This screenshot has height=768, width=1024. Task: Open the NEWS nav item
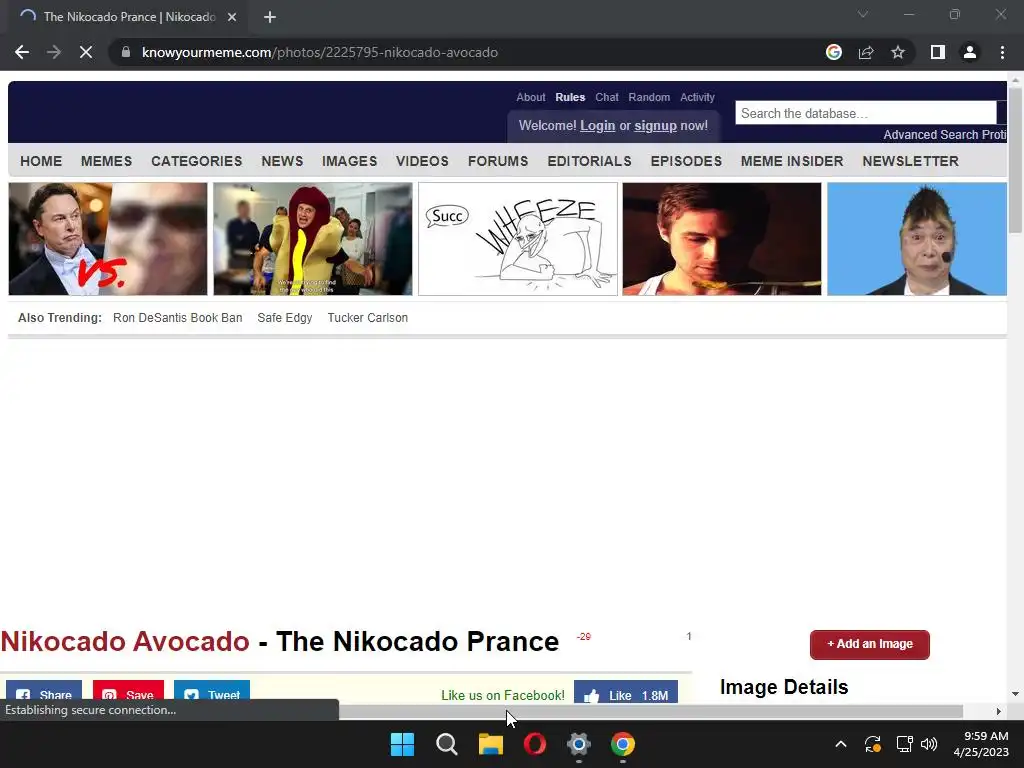pyautogui.click(x=282, y=161)
